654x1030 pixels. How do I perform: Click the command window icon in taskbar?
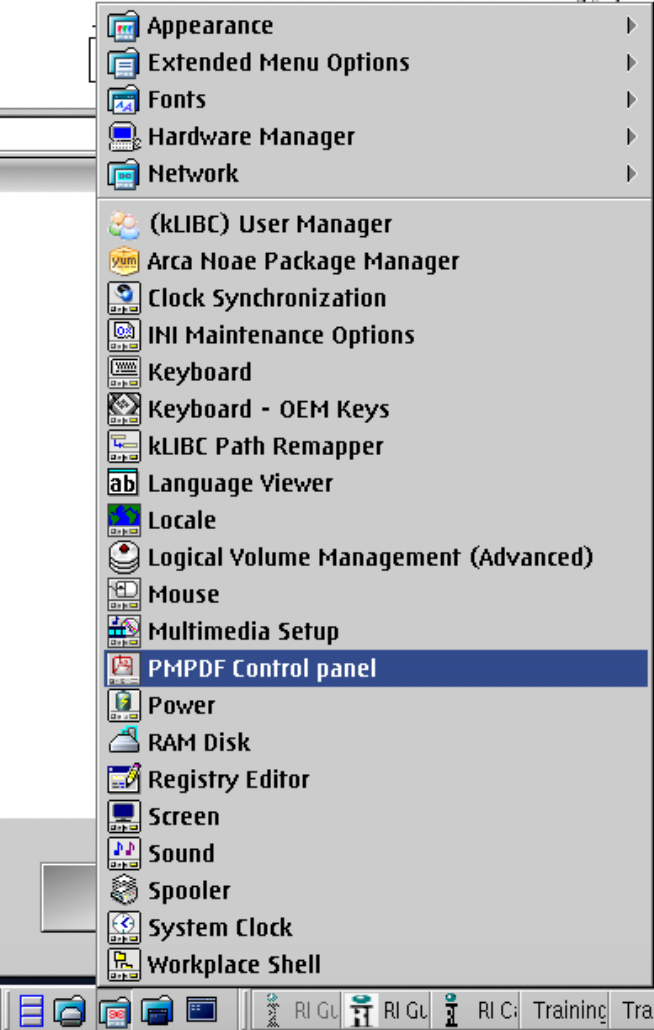202,1010
